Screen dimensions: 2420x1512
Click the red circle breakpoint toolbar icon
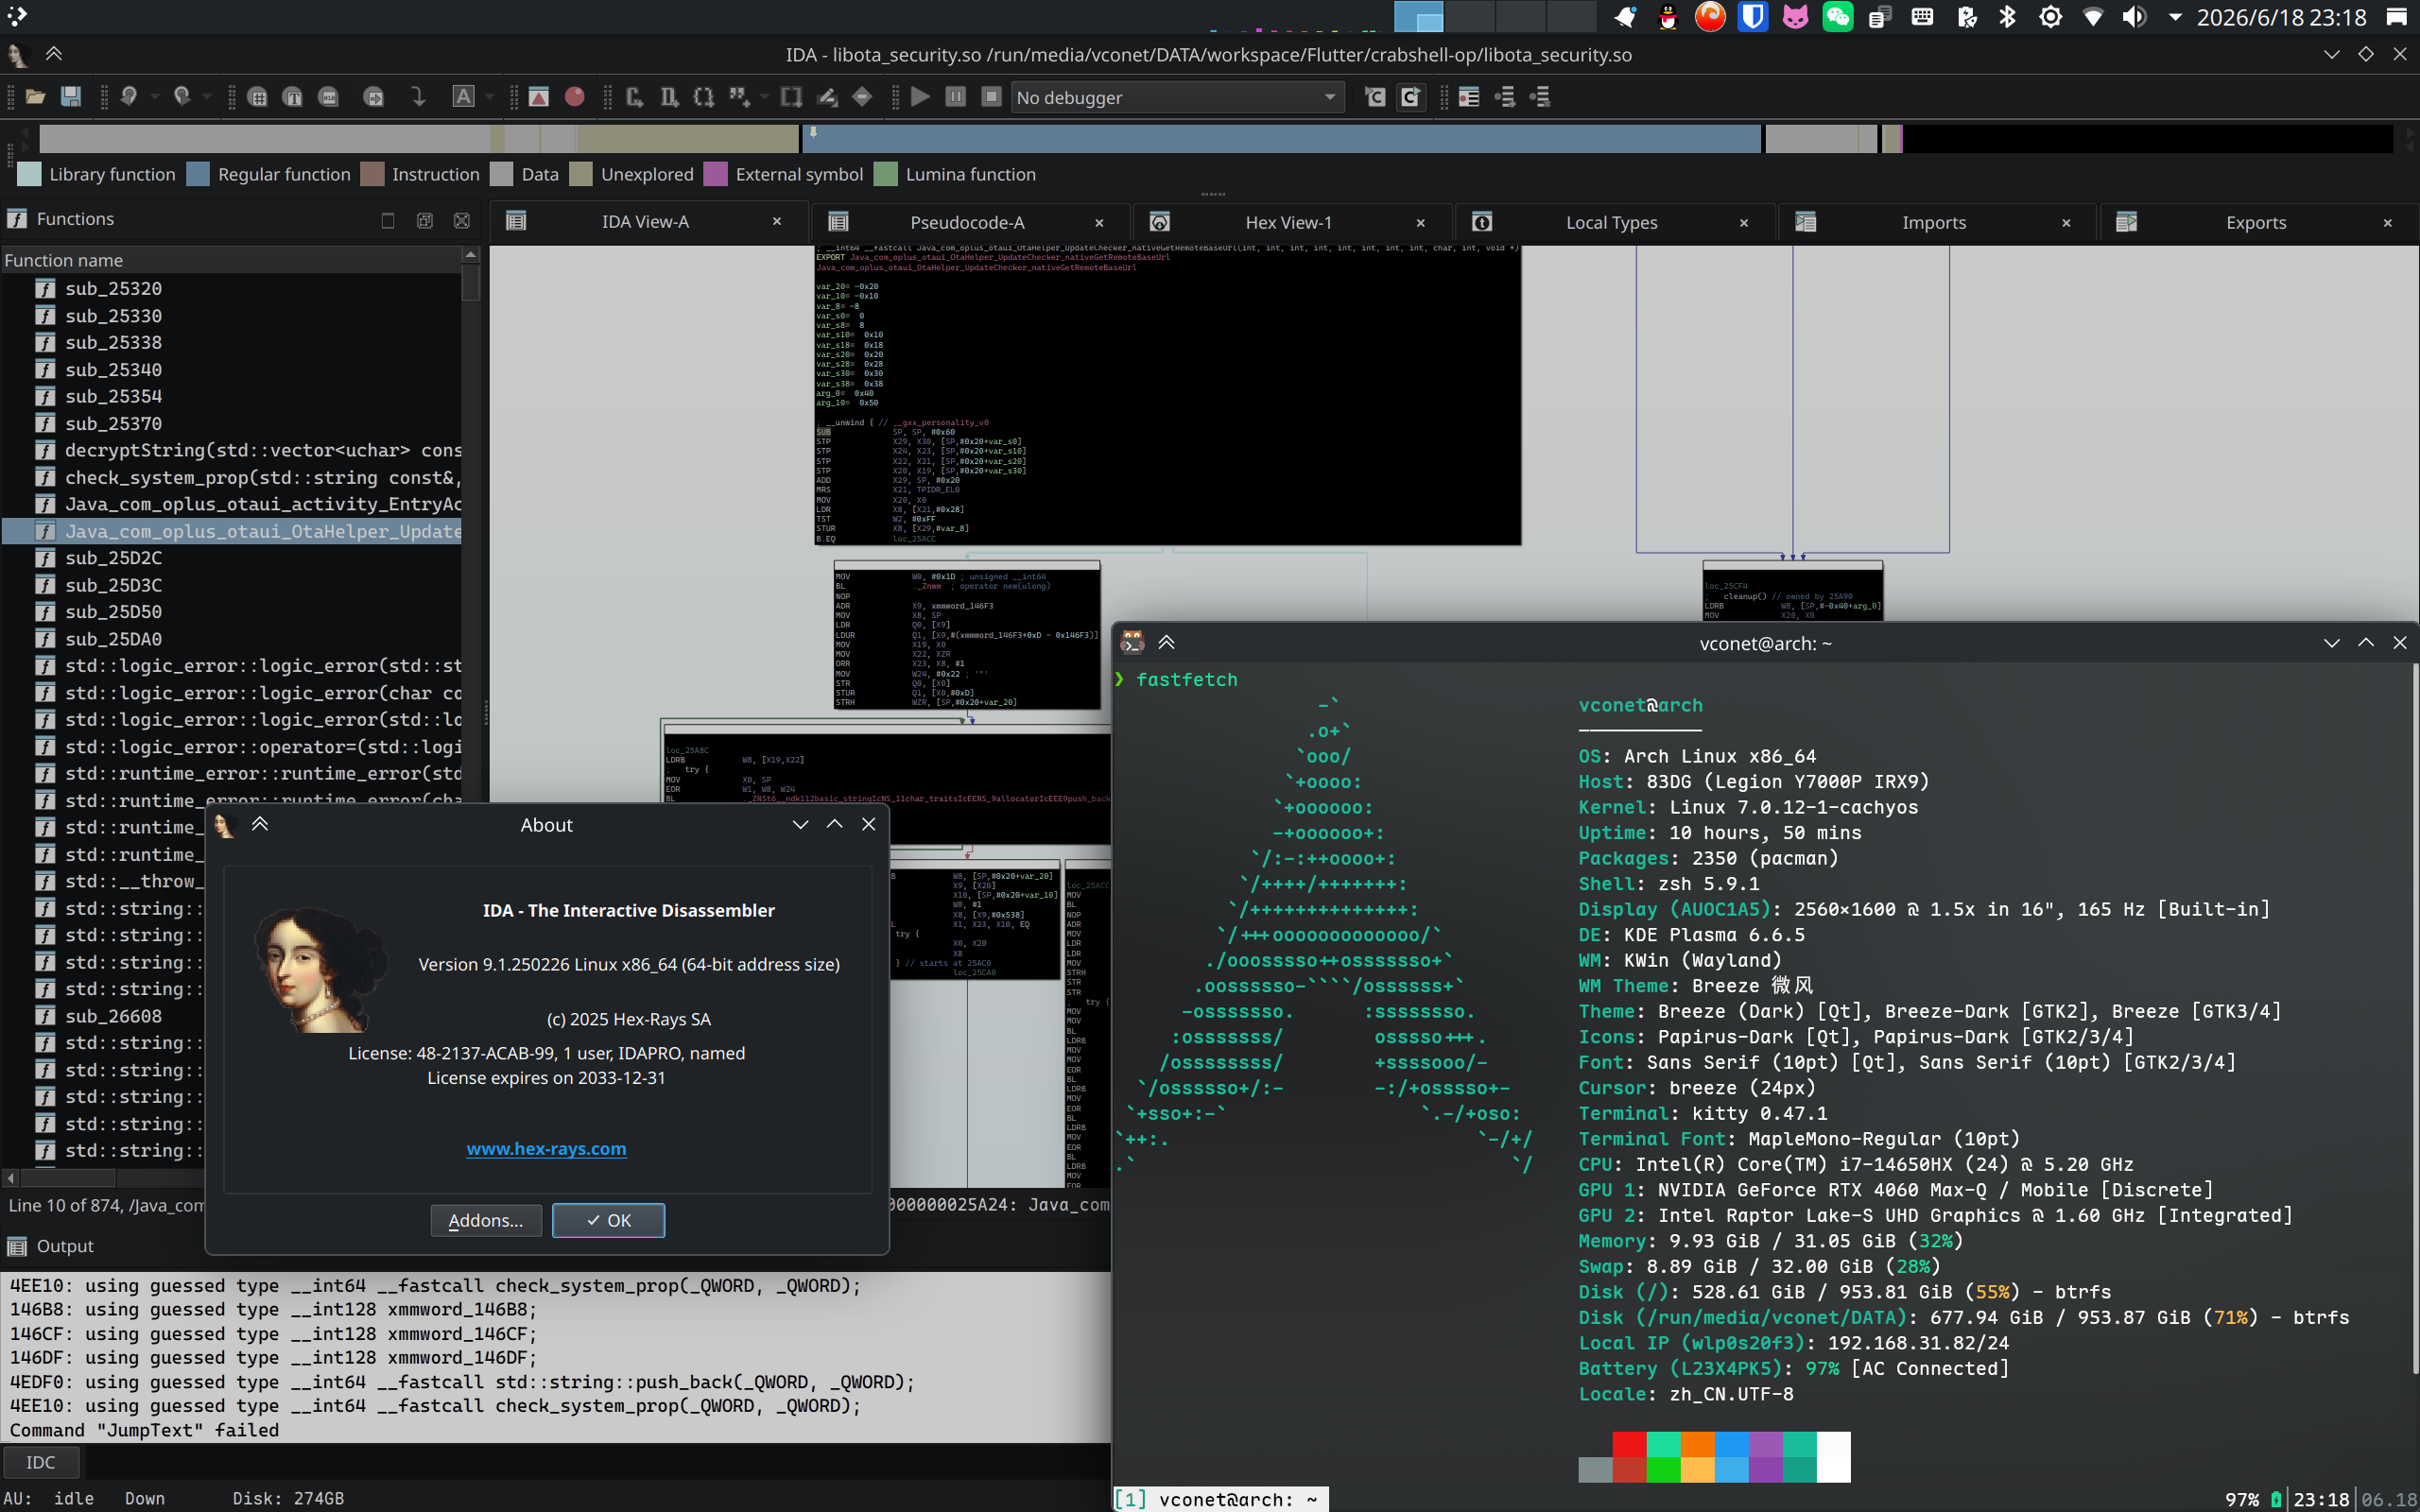click(x=574, y=97)
